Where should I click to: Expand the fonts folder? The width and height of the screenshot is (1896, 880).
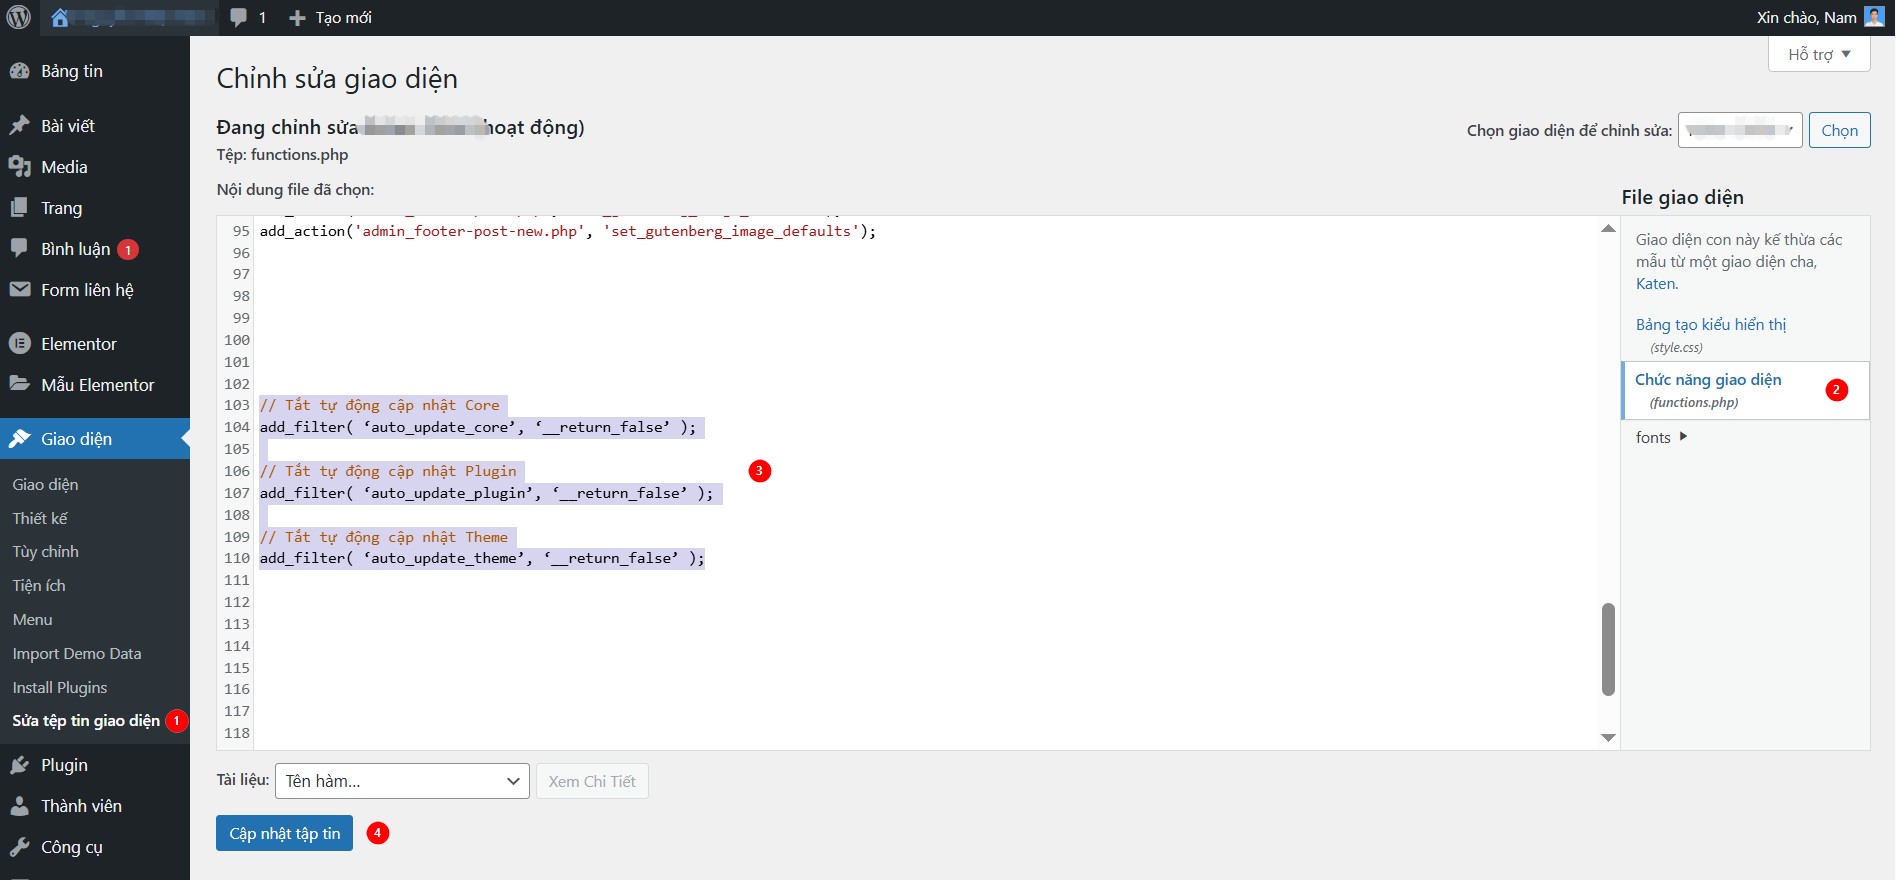coord(1661,437)
